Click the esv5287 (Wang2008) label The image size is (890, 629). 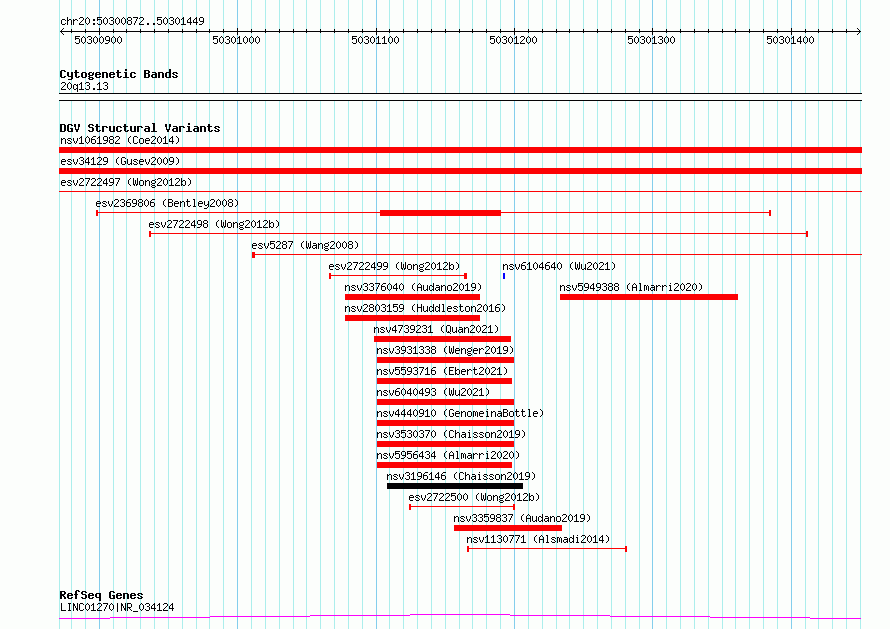[305, 245]
